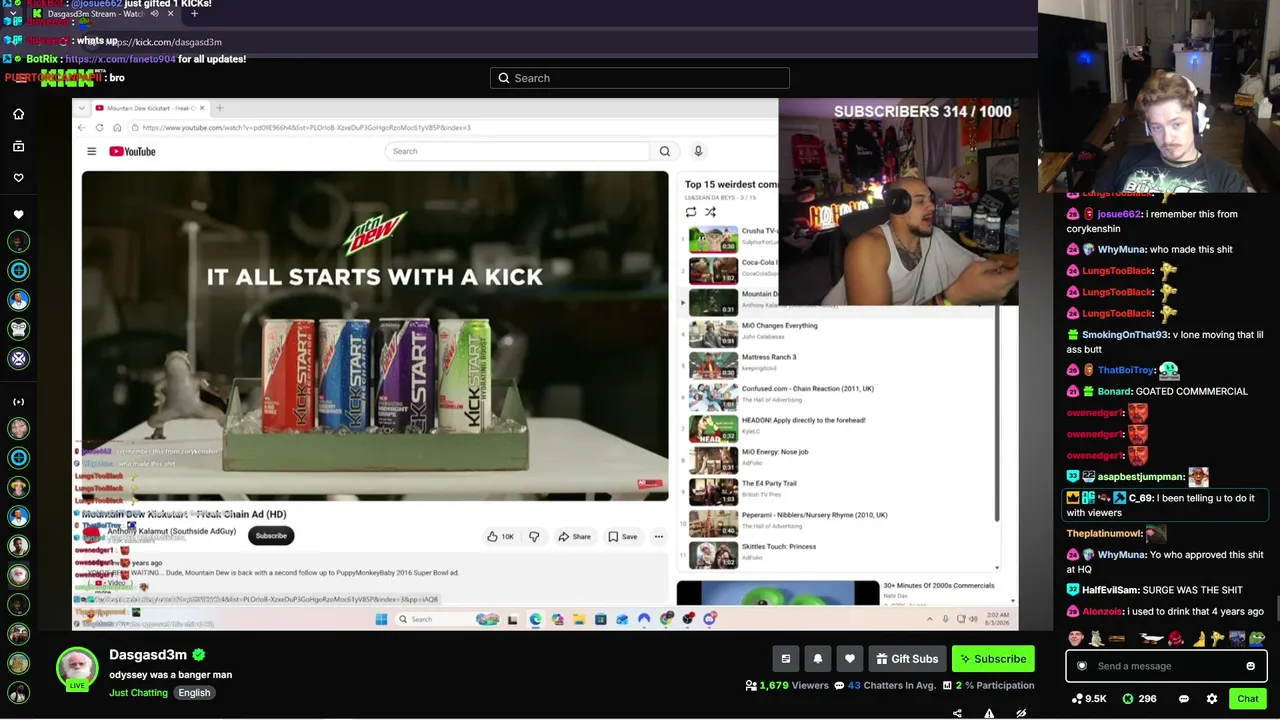Click the black YouTube Subscribe button
This screenshot has height=720, width=1280.
click(271, 536)
